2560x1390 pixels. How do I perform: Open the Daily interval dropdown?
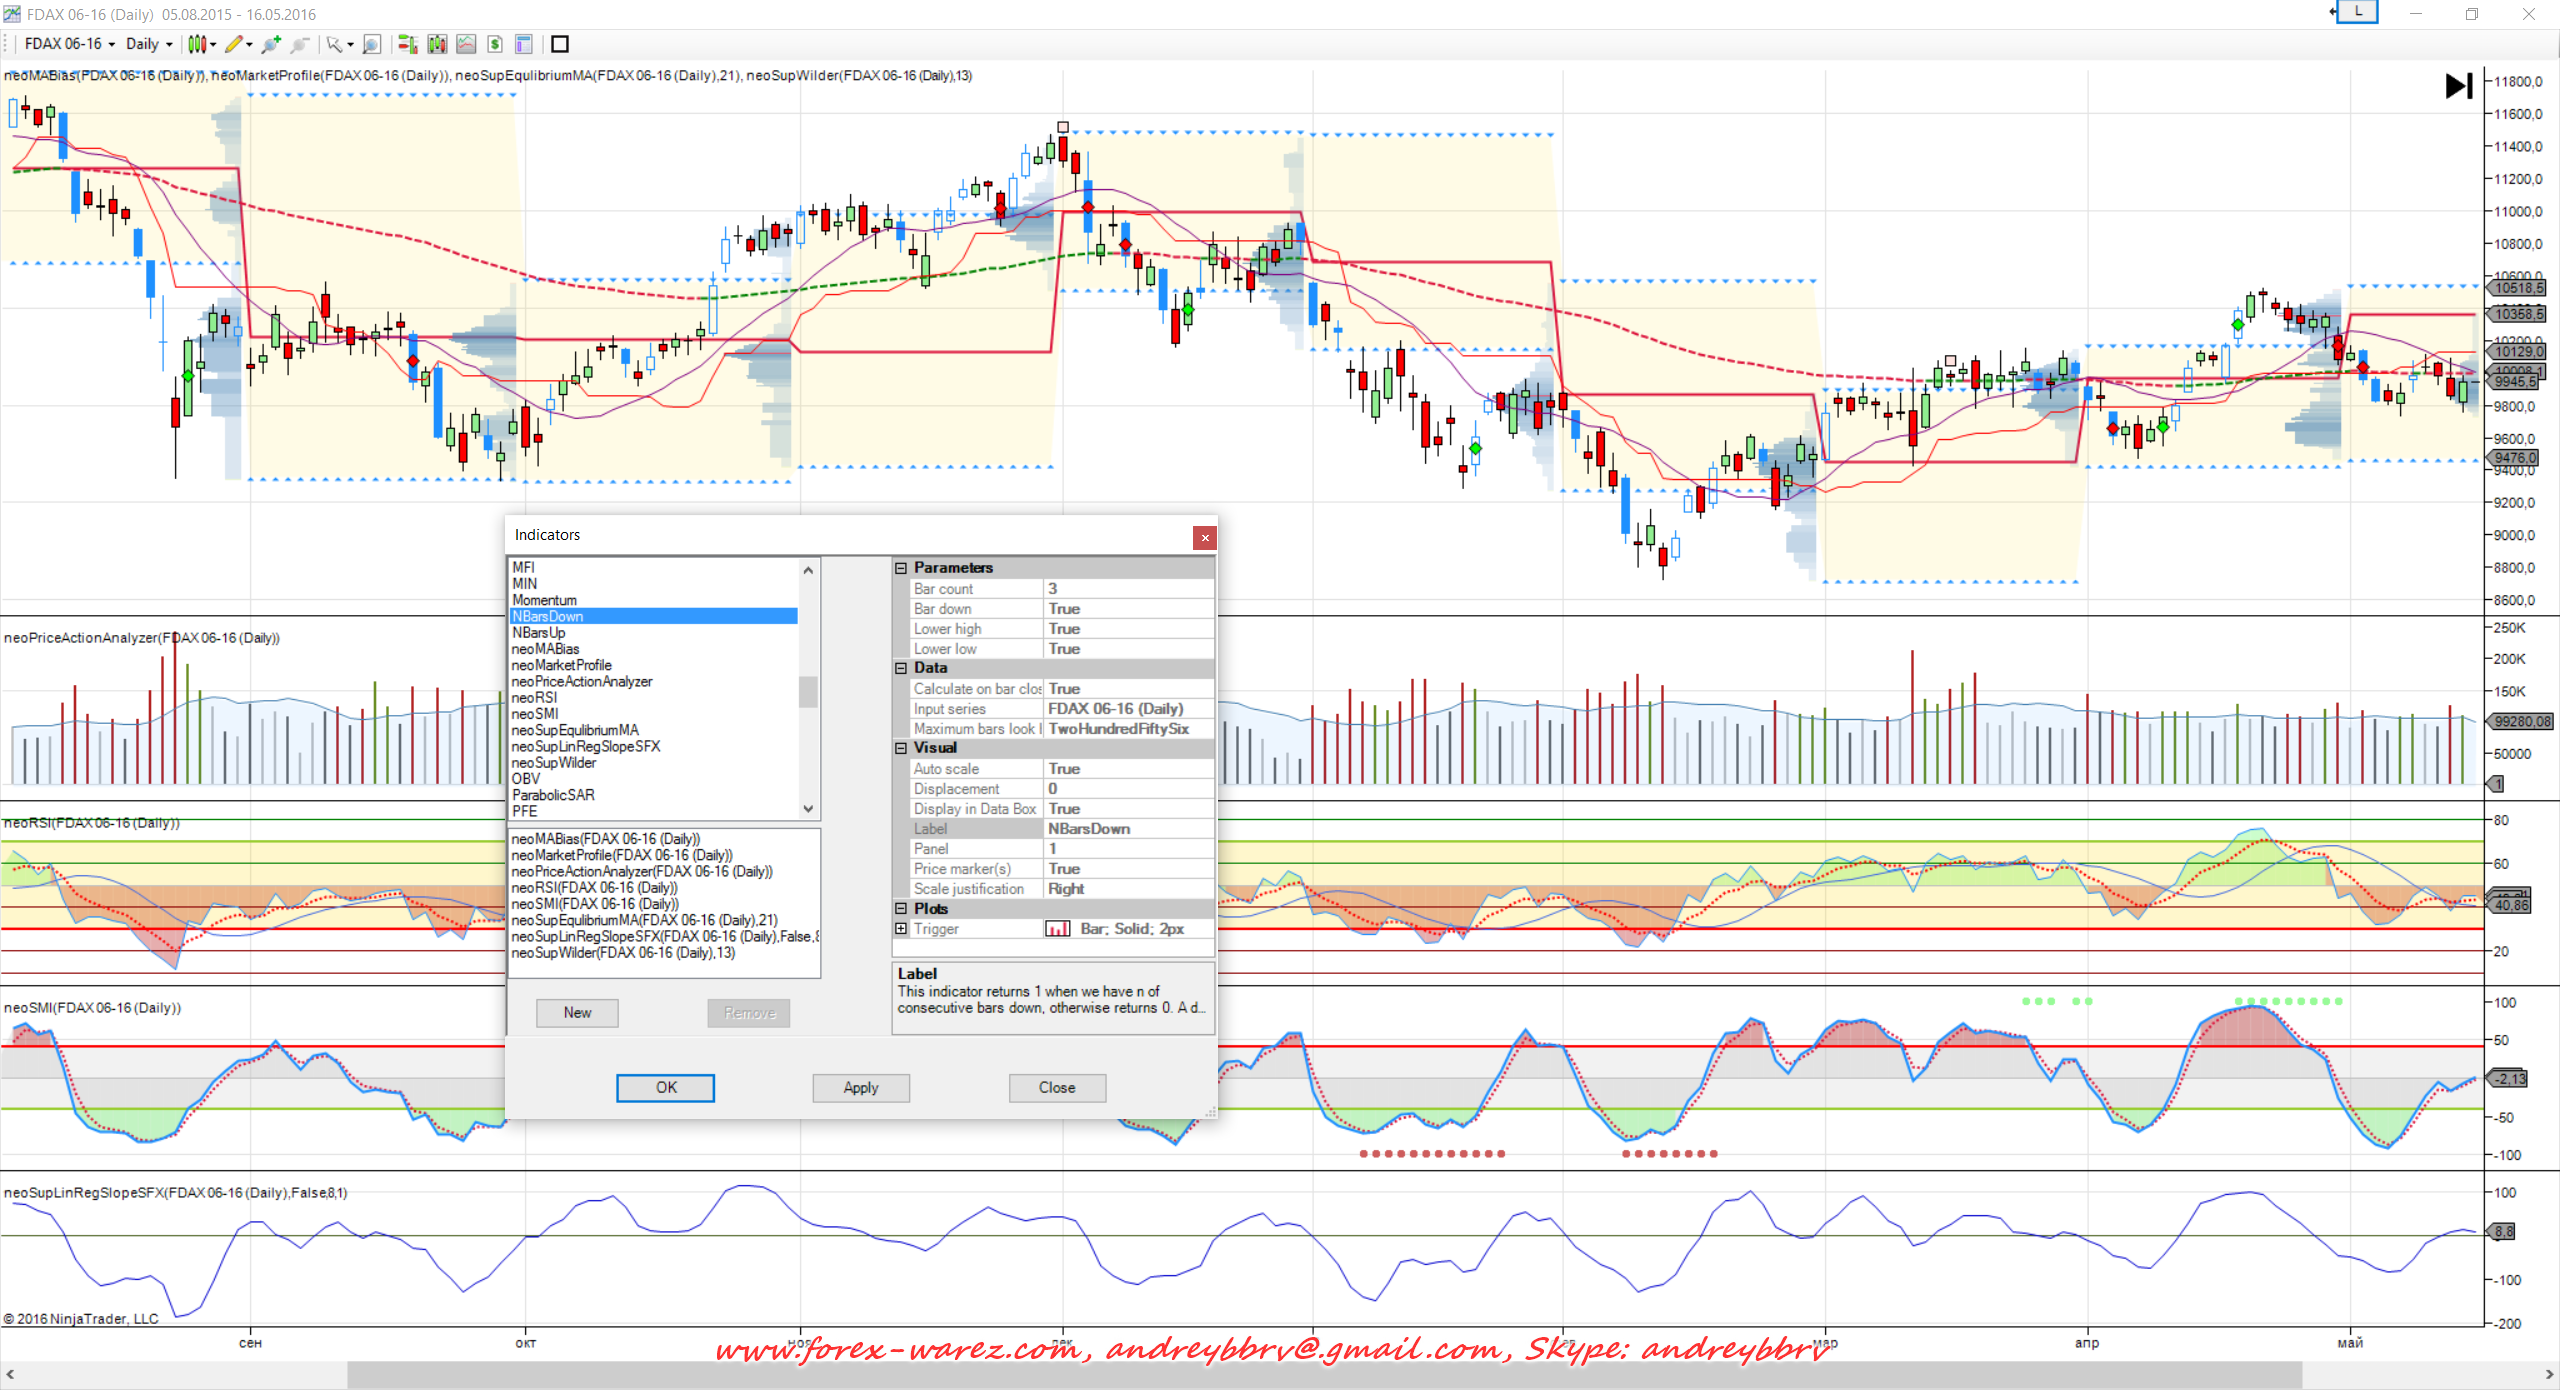pos(148,44)
